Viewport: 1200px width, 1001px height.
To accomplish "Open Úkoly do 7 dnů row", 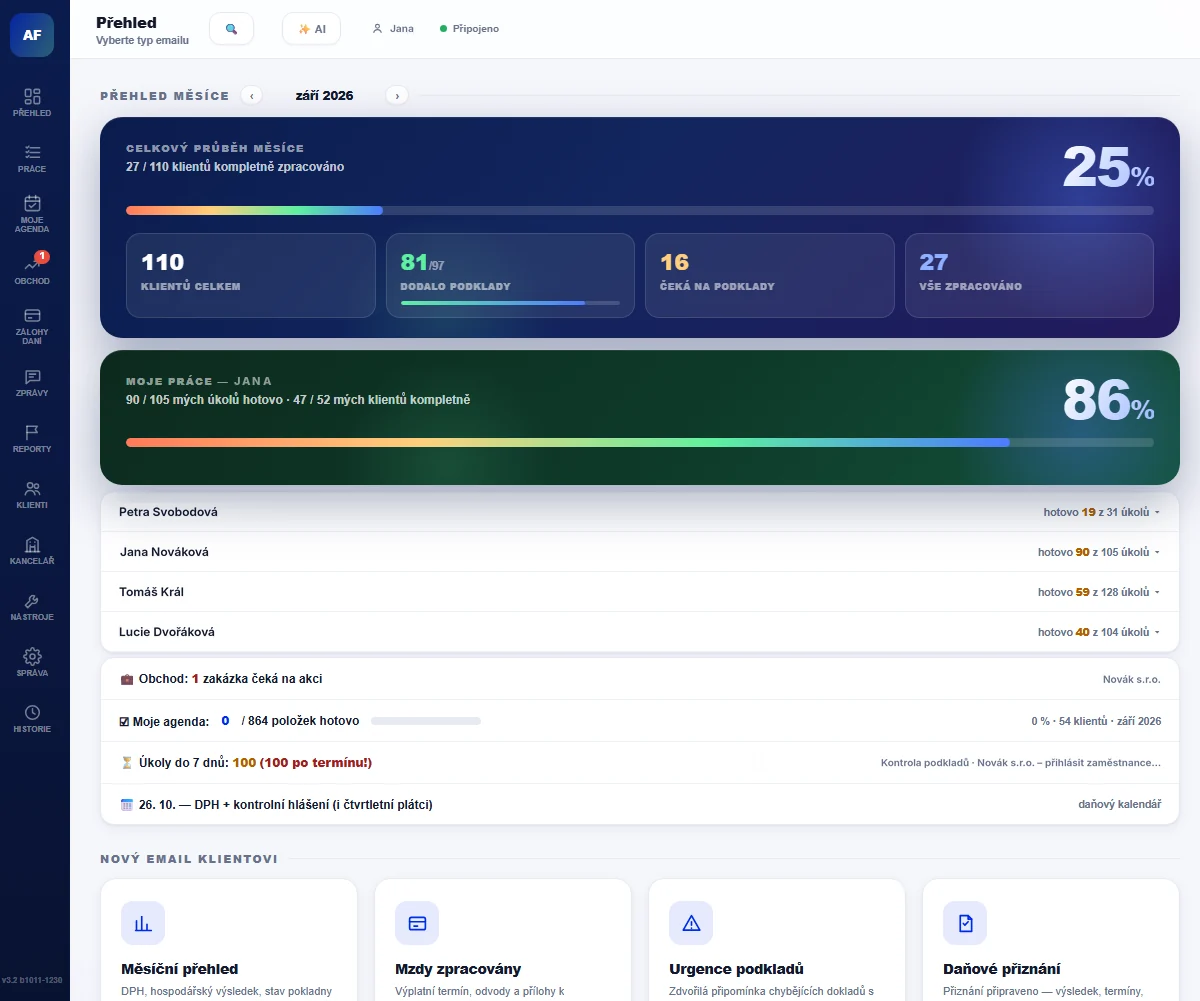I will tap(640, 763).
